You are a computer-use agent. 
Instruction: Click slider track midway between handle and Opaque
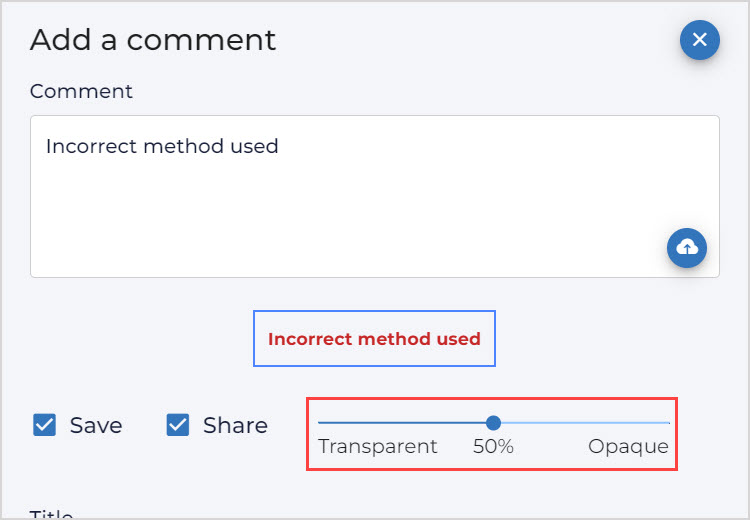(x=580, y=423)
